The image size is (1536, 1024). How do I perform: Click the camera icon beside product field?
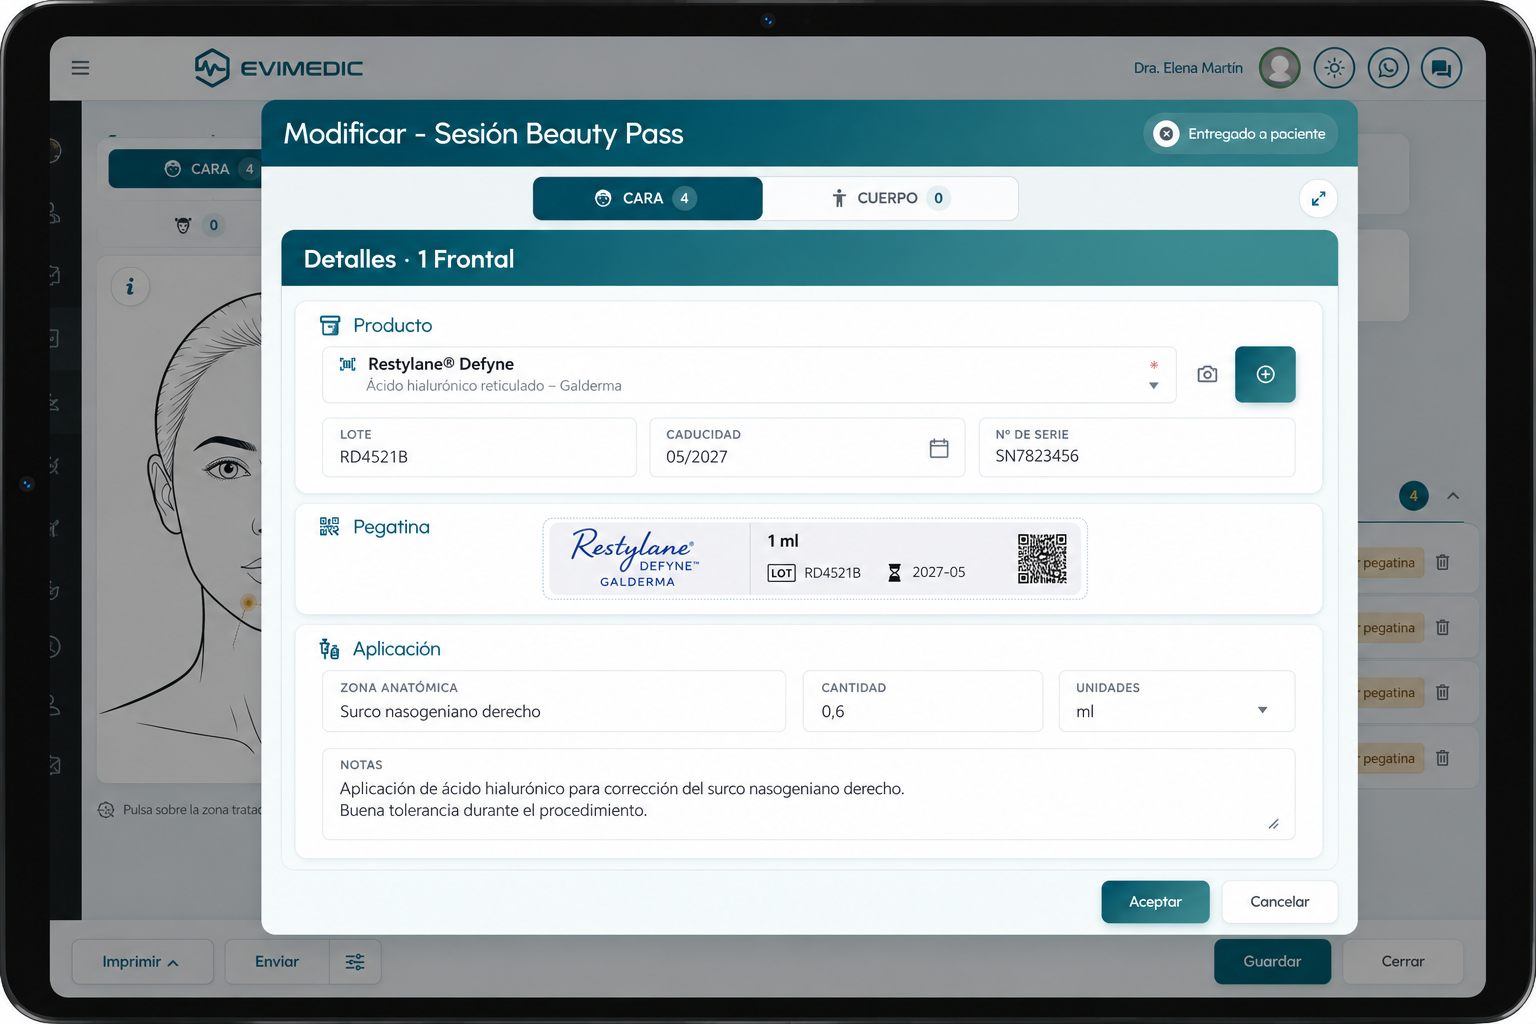click(x=1207, y=374)
